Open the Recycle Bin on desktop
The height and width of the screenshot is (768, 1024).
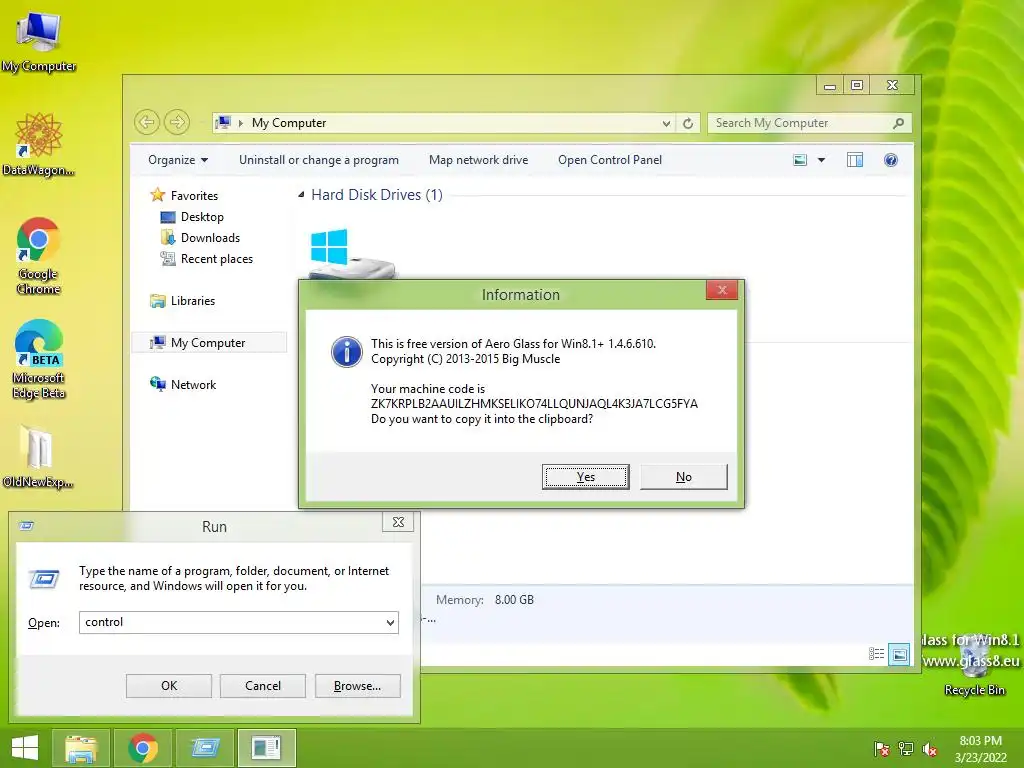click(x=974, y=666)
